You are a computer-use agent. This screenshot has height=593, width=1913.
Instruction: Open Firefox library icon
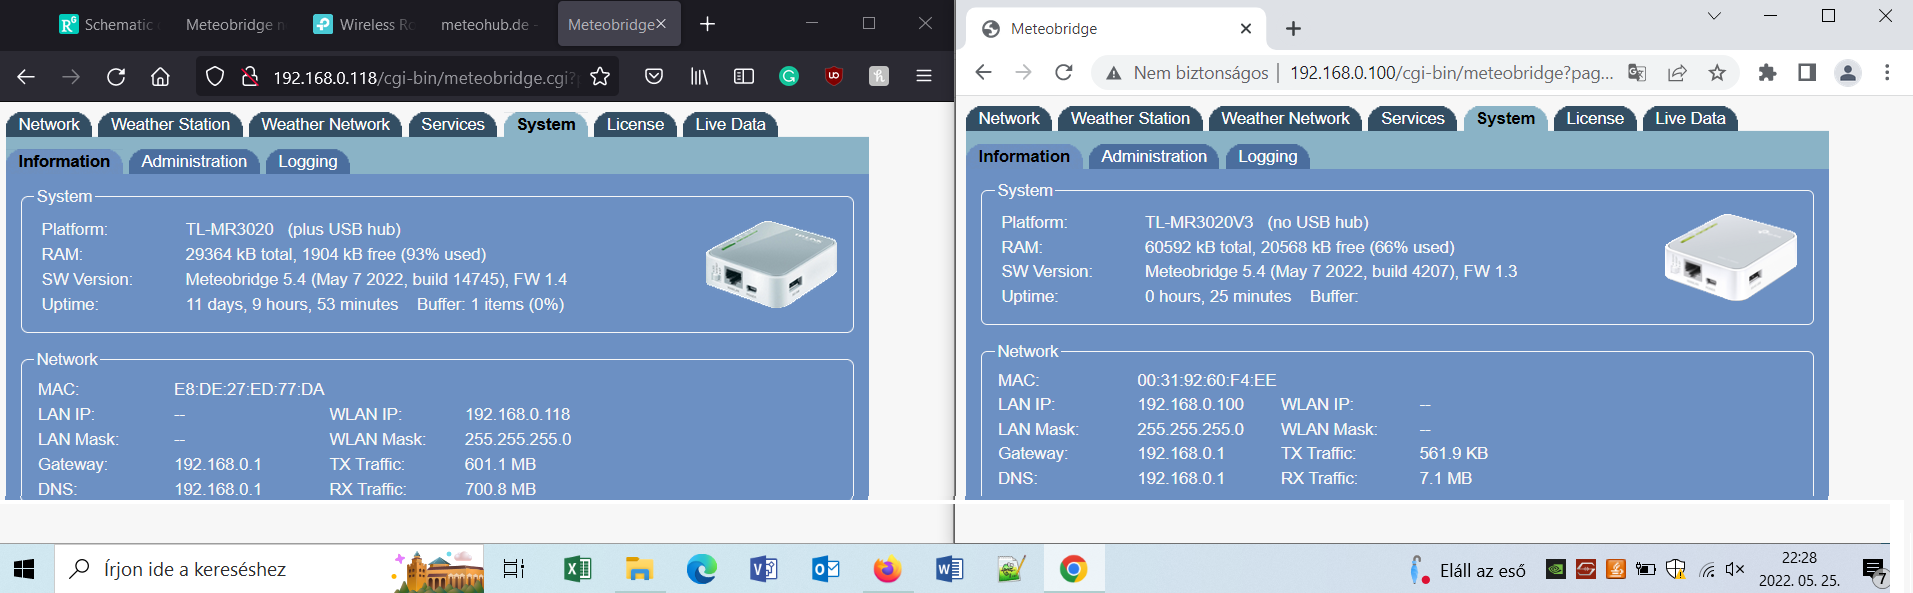pos(699,77)
